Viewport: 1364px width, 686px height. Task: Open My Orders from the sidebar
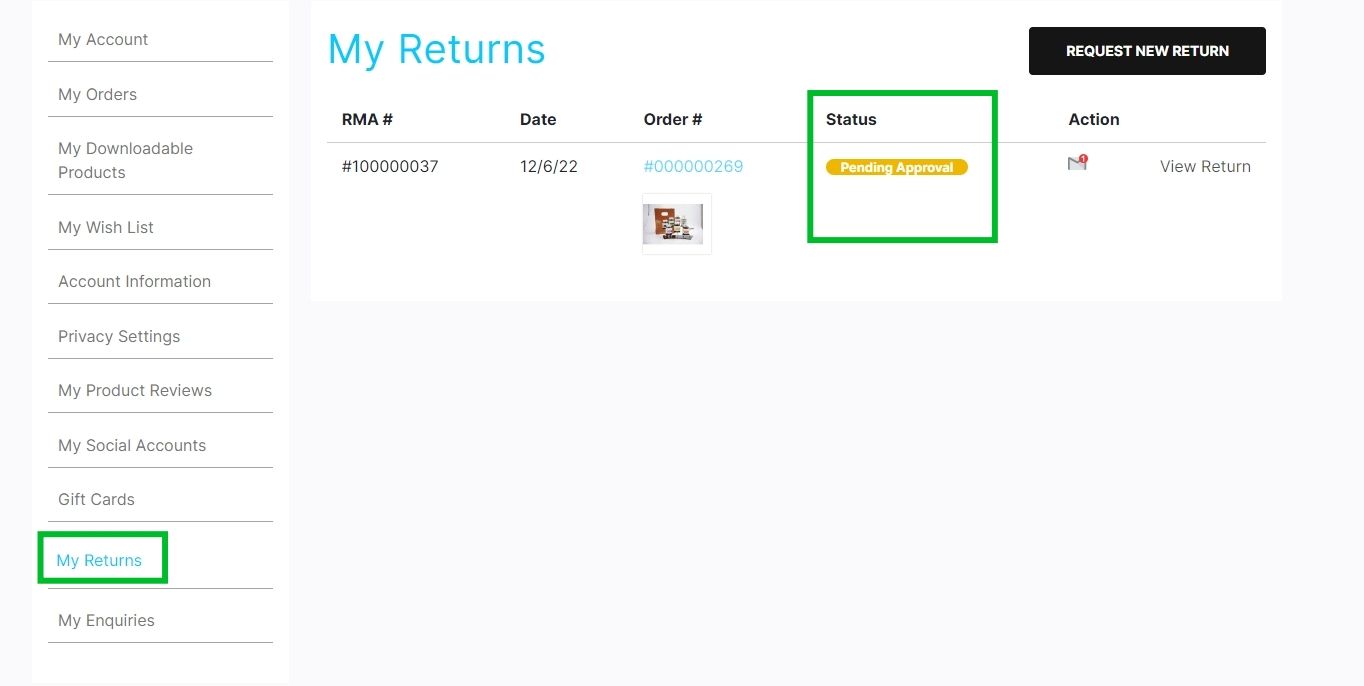[x=97, y=95]
